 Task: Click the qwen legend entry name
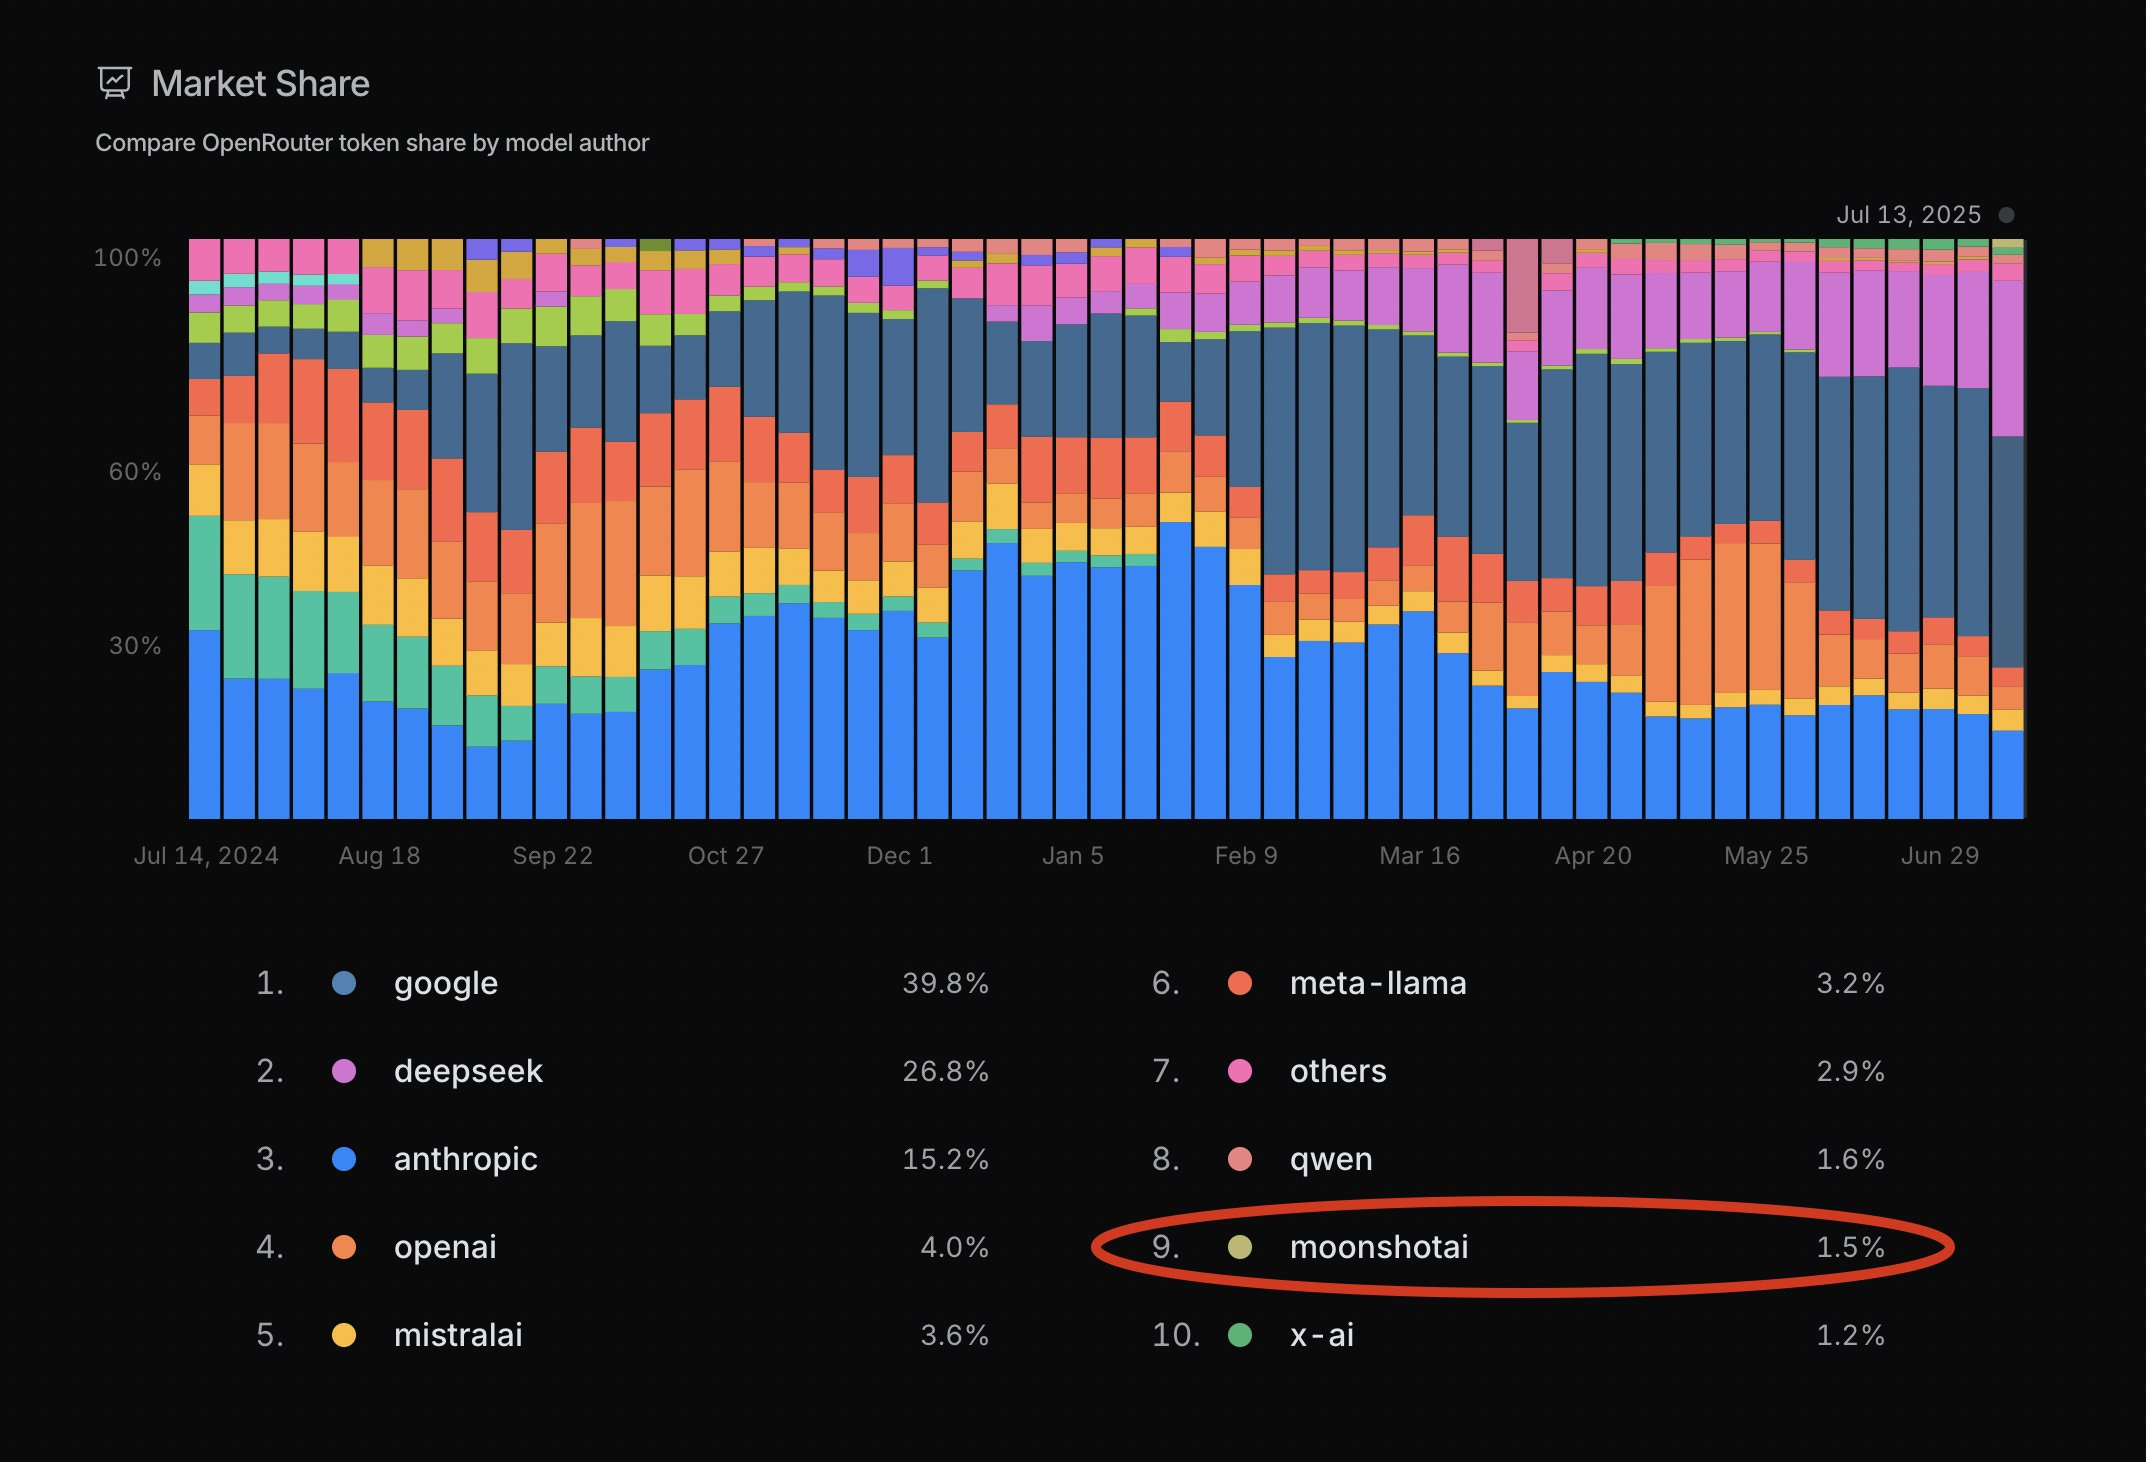click(x=1331, y=1159)
